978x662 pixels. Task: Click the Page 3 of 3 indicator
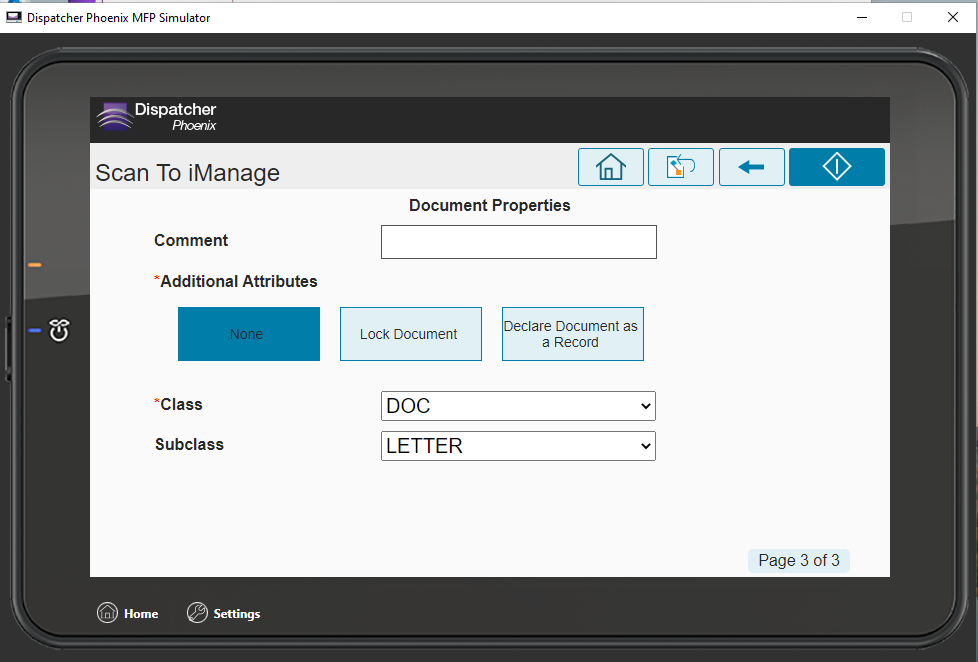(x=798, y=560)
